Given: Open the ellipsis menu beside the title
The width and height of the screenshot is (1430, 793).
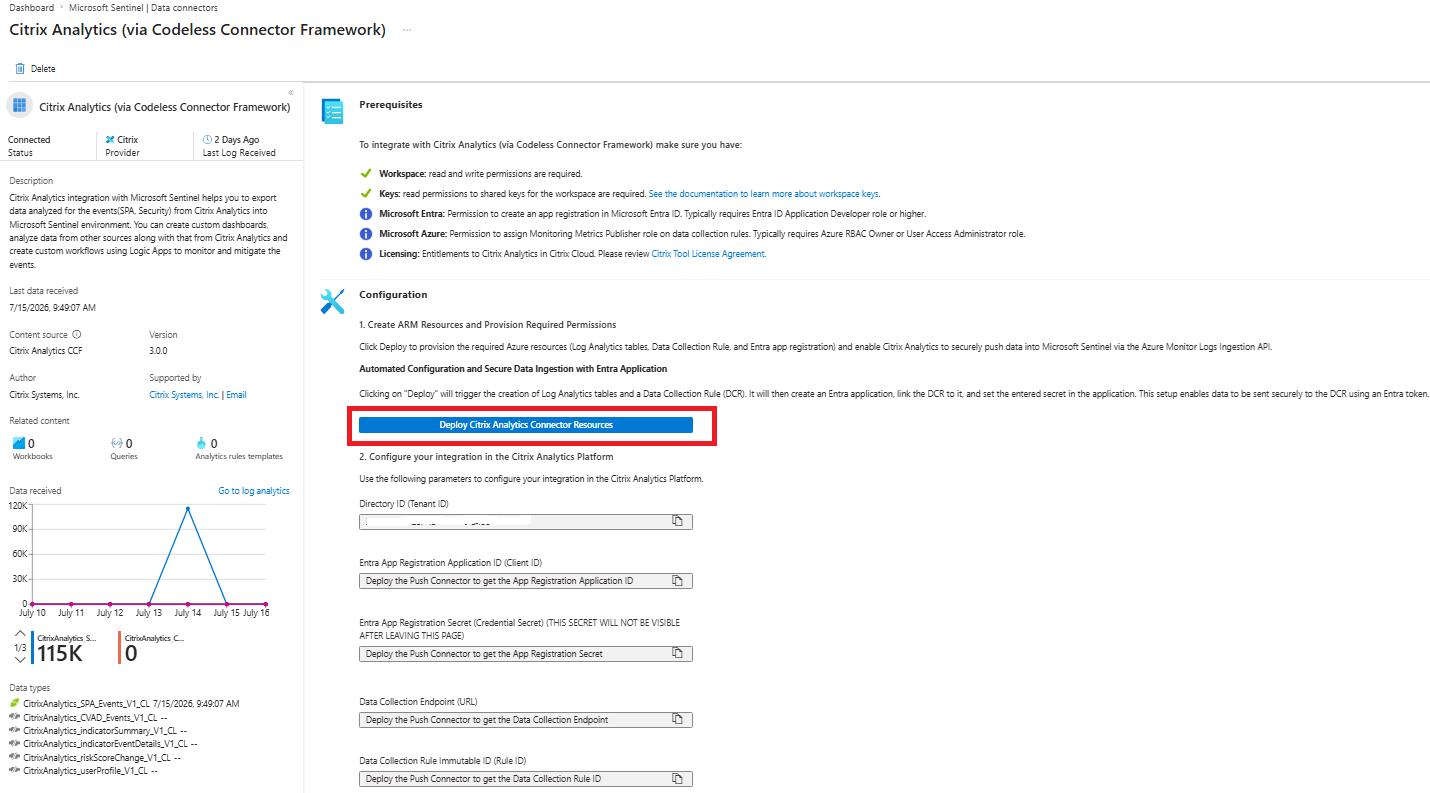Looking at the screenshot, I should tap(407, 30).
